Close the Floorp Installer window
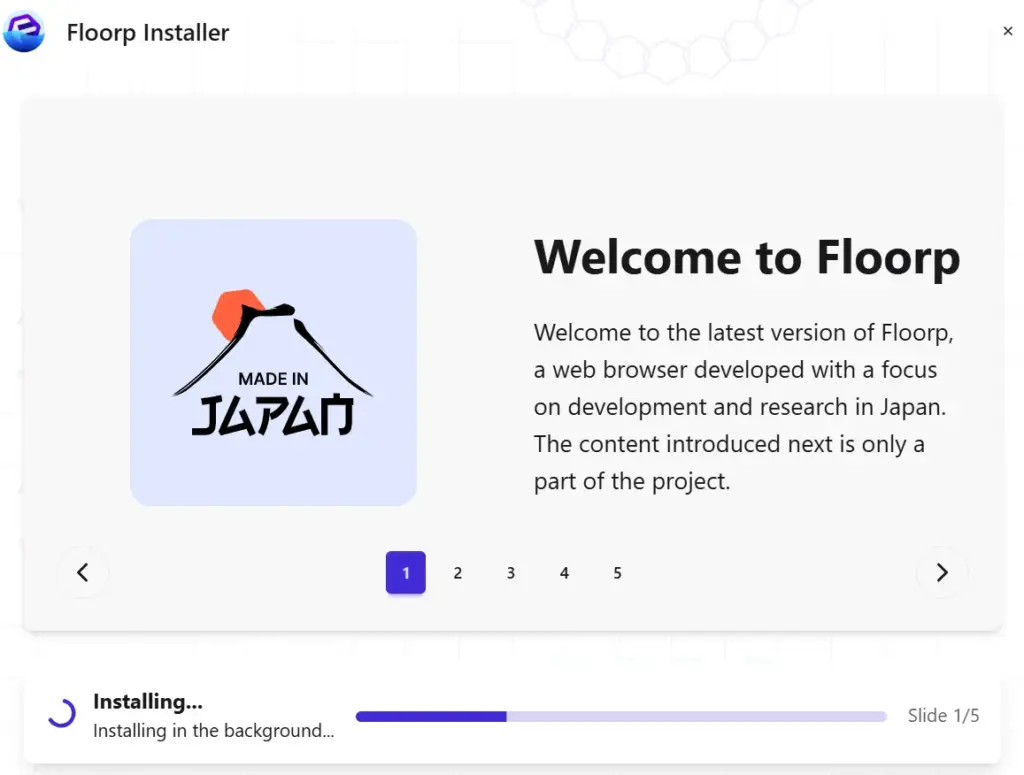This screenshot has height=775, width=1024. [x=1007, y=31]
